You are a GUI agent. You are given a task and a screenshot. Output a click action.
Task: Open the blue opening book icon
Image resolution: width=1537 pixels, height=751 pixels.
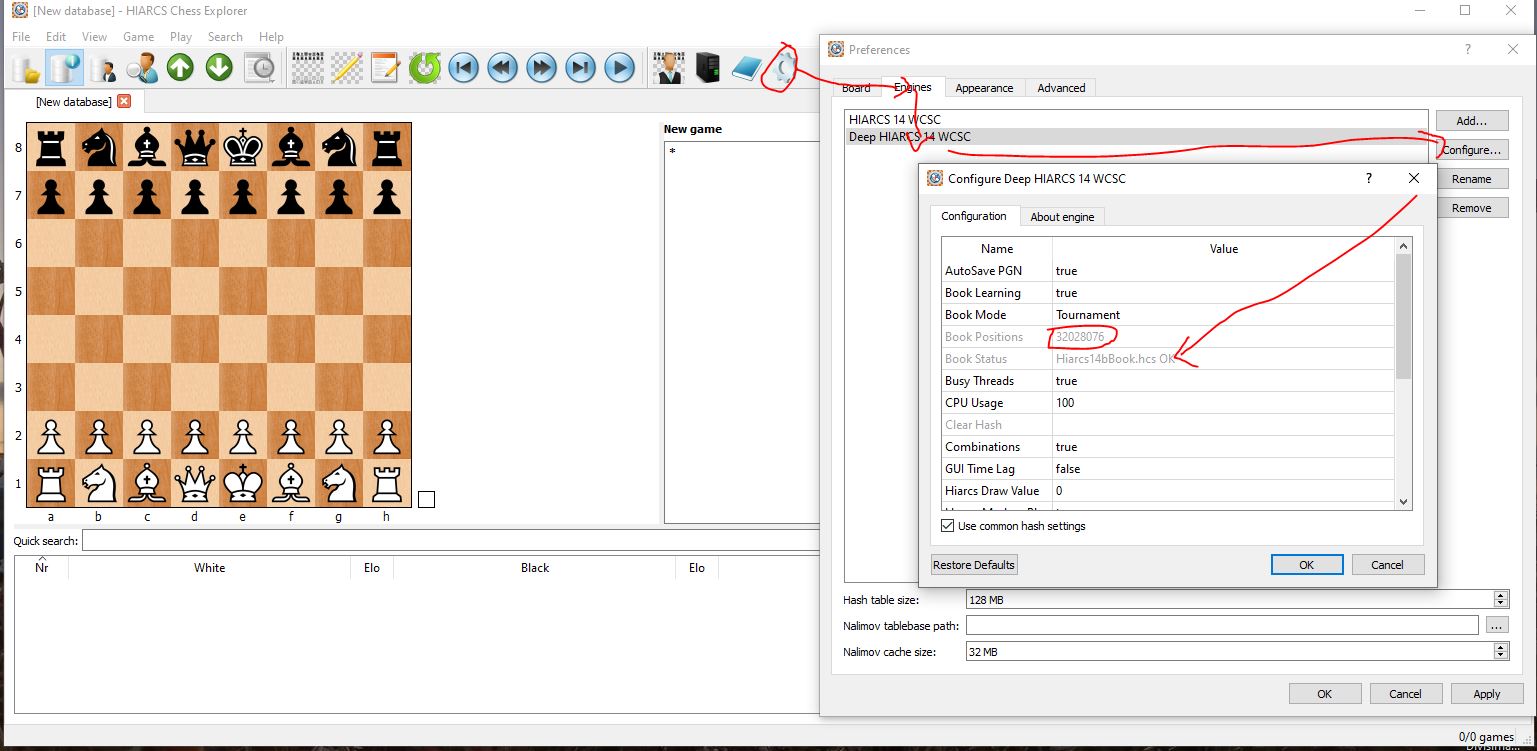click(747, 68)
